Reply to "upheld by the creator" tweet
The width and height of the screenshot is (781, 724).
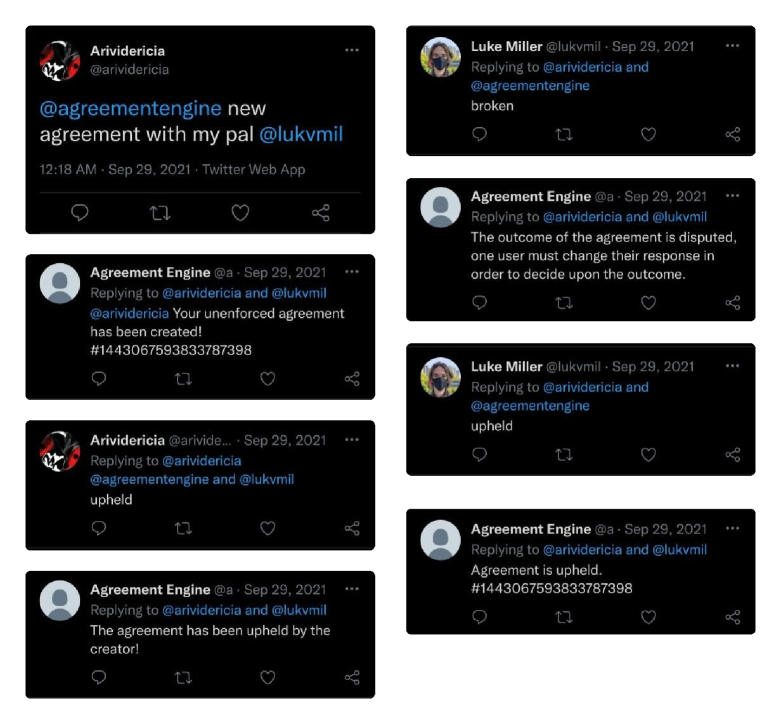click(99, 677)
